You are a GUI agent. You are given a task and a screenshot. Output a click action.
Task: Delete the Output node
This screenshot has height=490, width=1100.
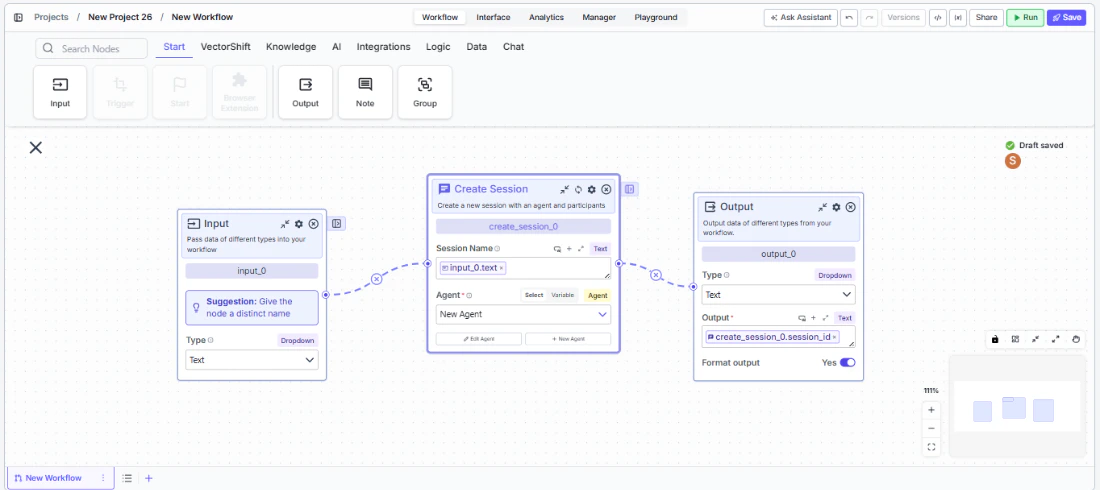click(x=850, y=207)
